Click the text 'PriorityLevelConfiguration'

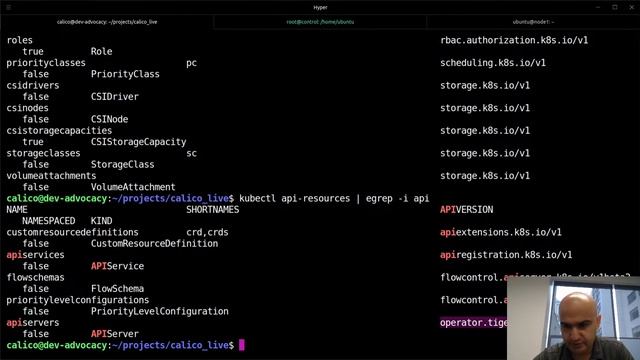(x=160, y=311)
